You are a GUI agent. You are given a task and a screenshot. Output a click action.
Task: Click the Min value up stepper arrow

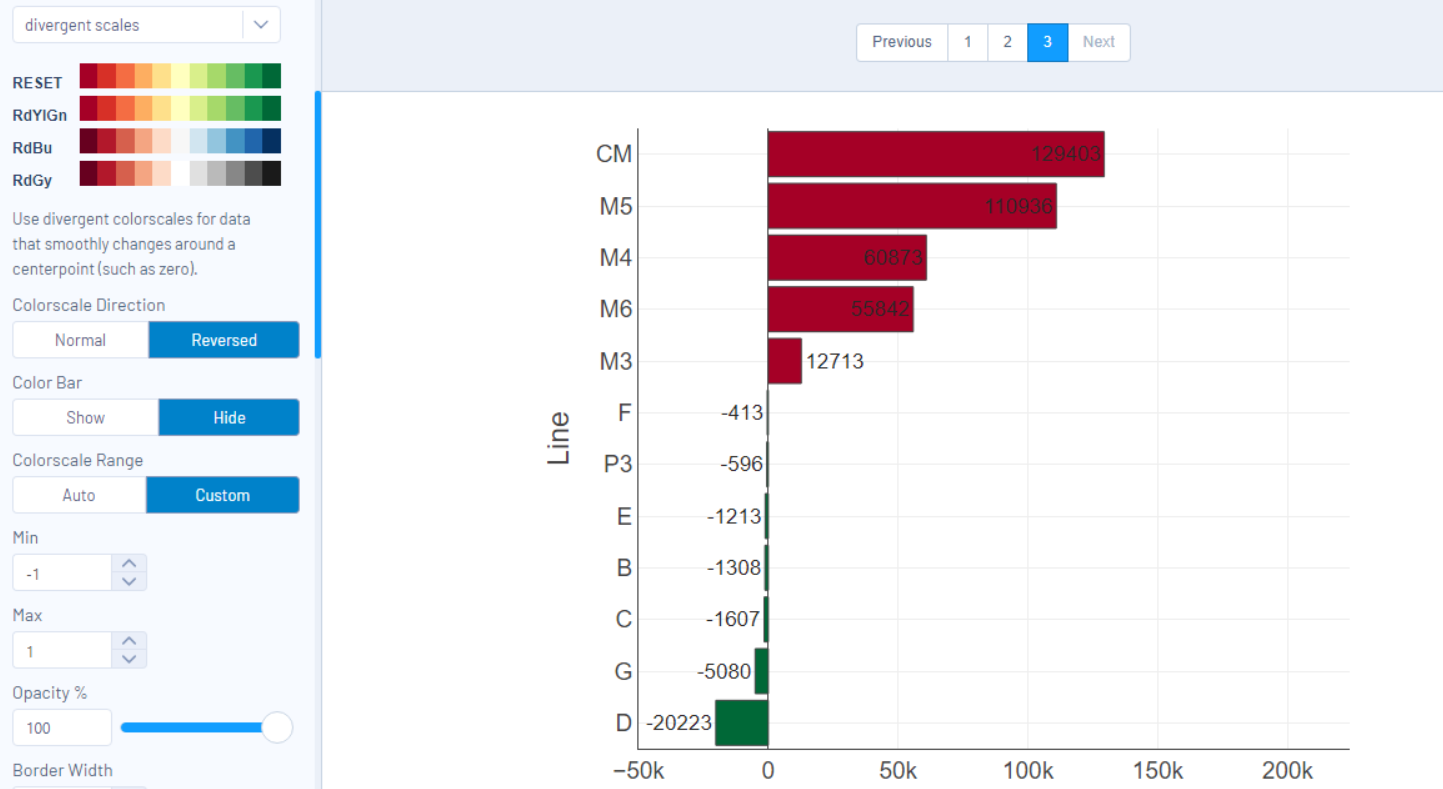pyautogui.click(x=129, y=563)
